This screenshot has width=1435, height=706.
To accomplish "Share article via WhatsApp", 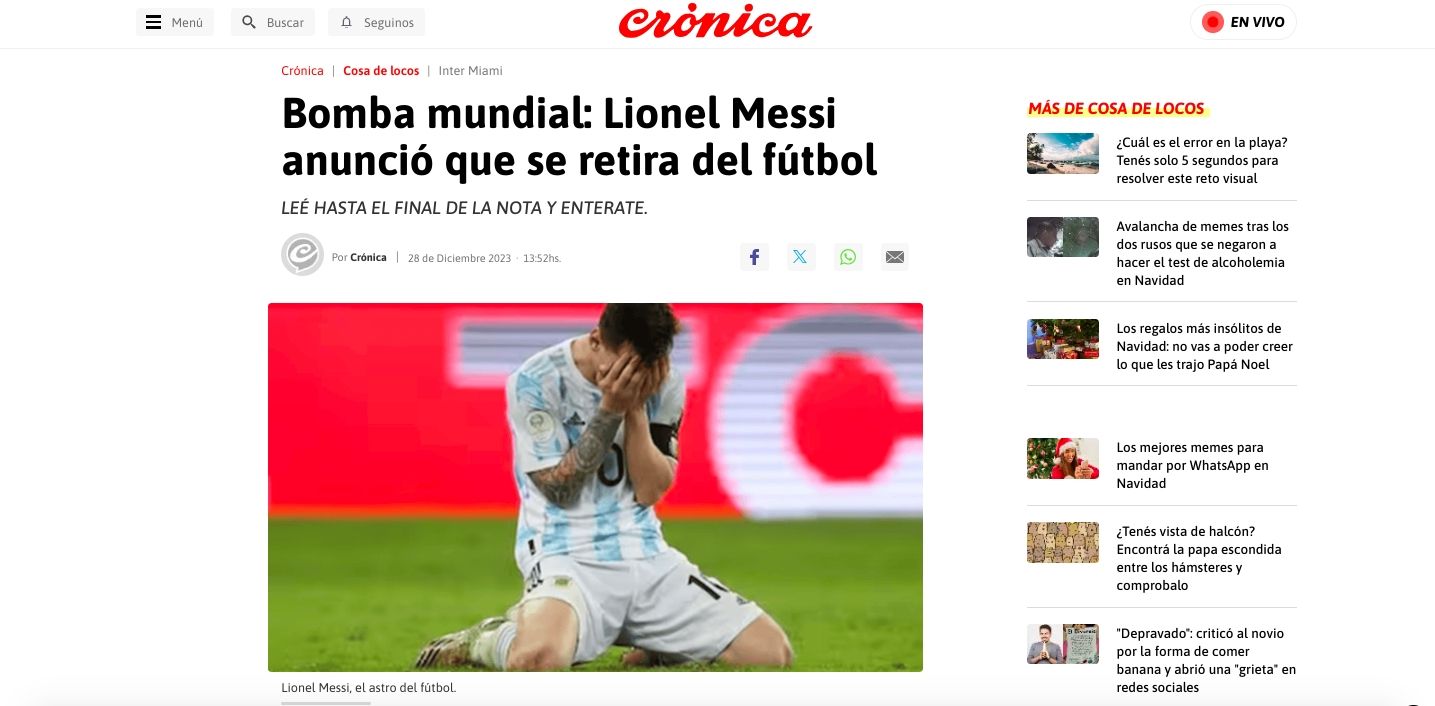I will (848, 257).
